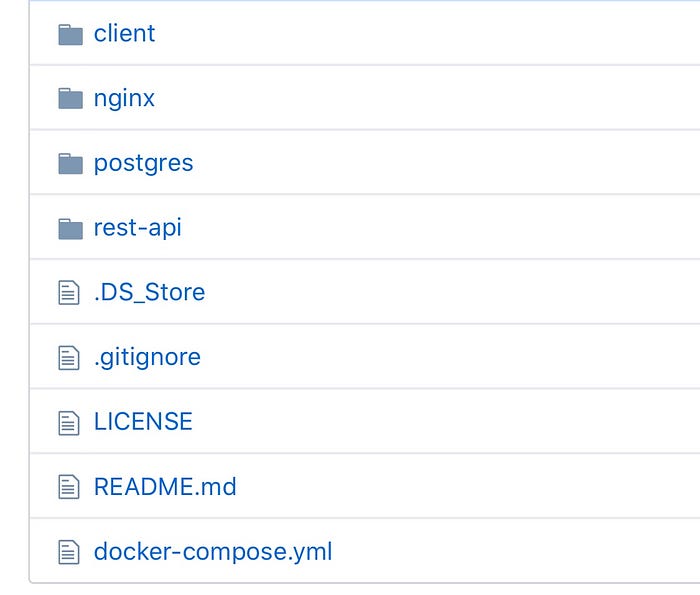
Task: Click the docker-compose.yml file icon
Action: (69, 552)
